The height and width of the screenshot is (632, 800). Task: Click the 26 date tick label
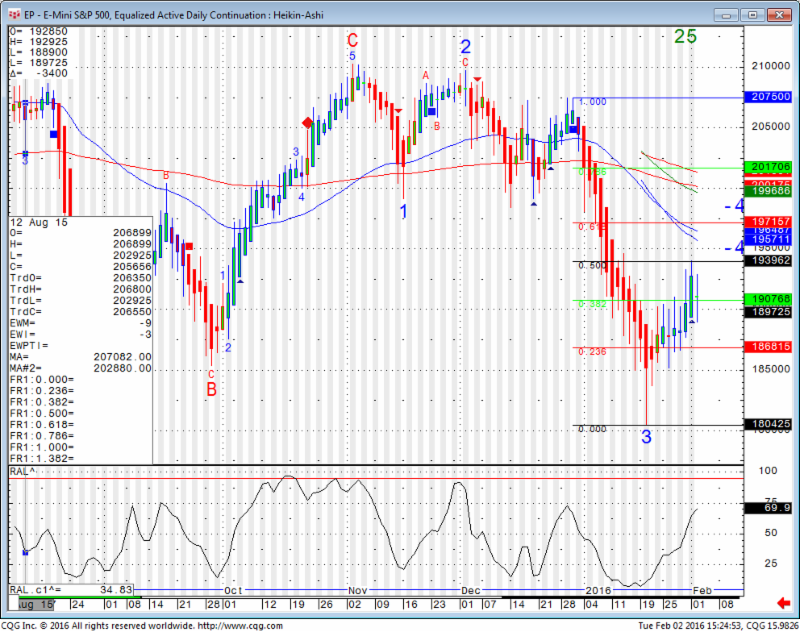coord(326,604)
